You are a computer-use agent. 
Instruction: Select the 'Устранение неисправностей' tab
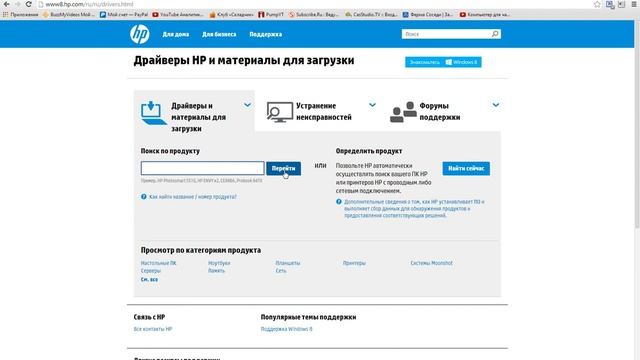click(x=317, y=111)
